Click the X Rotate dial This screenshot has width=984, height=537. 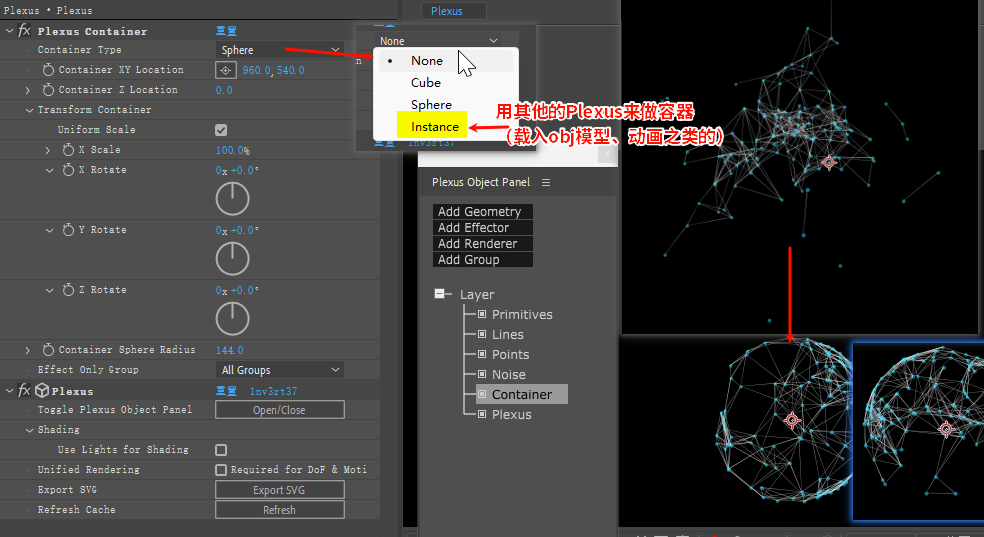(232, 199)
